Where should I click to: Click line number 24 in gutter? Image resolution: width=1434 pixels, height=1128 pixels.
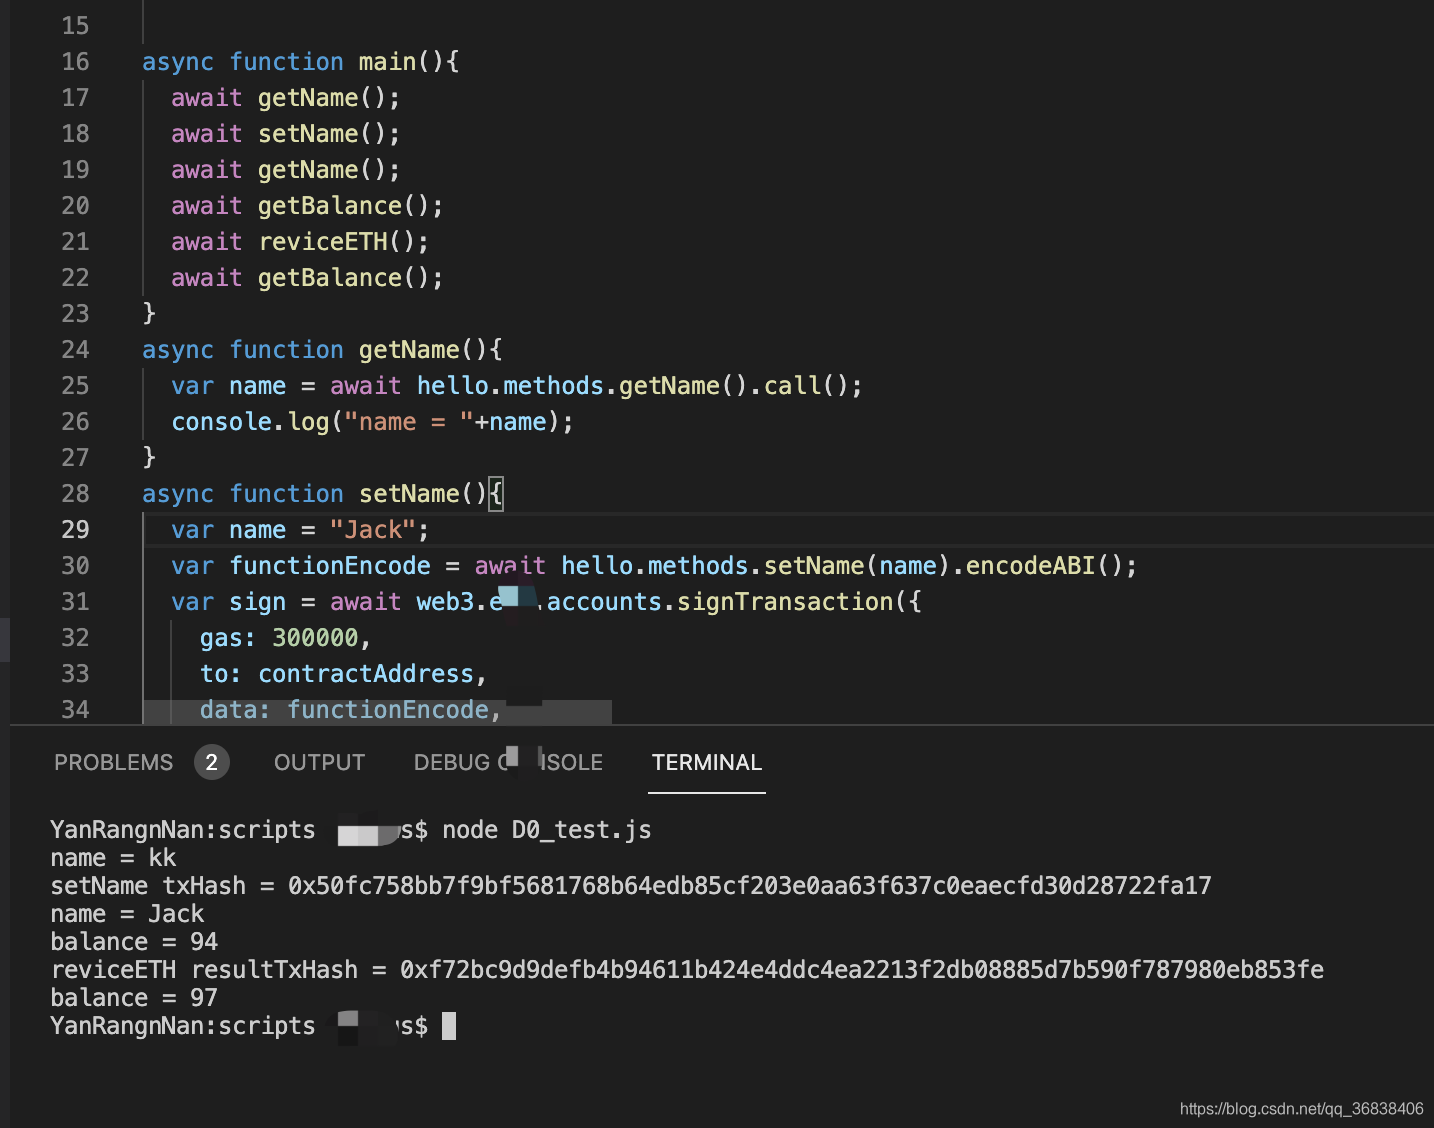click(75, 349)
